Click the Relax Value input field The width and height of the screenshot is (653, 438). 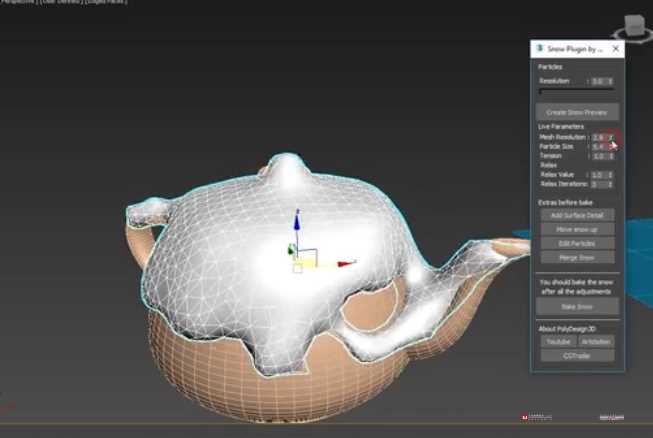point(598,175)
